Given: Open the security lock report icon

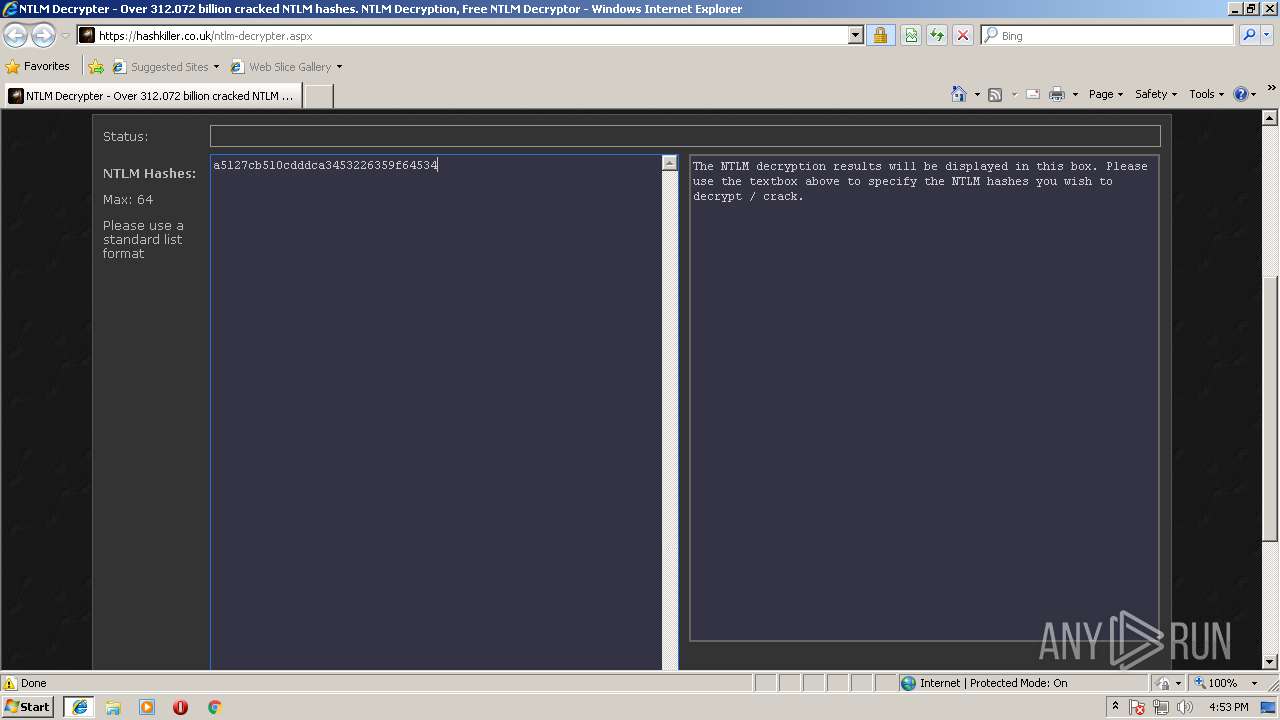Looking at the screenshot, I should pos(880,35).
